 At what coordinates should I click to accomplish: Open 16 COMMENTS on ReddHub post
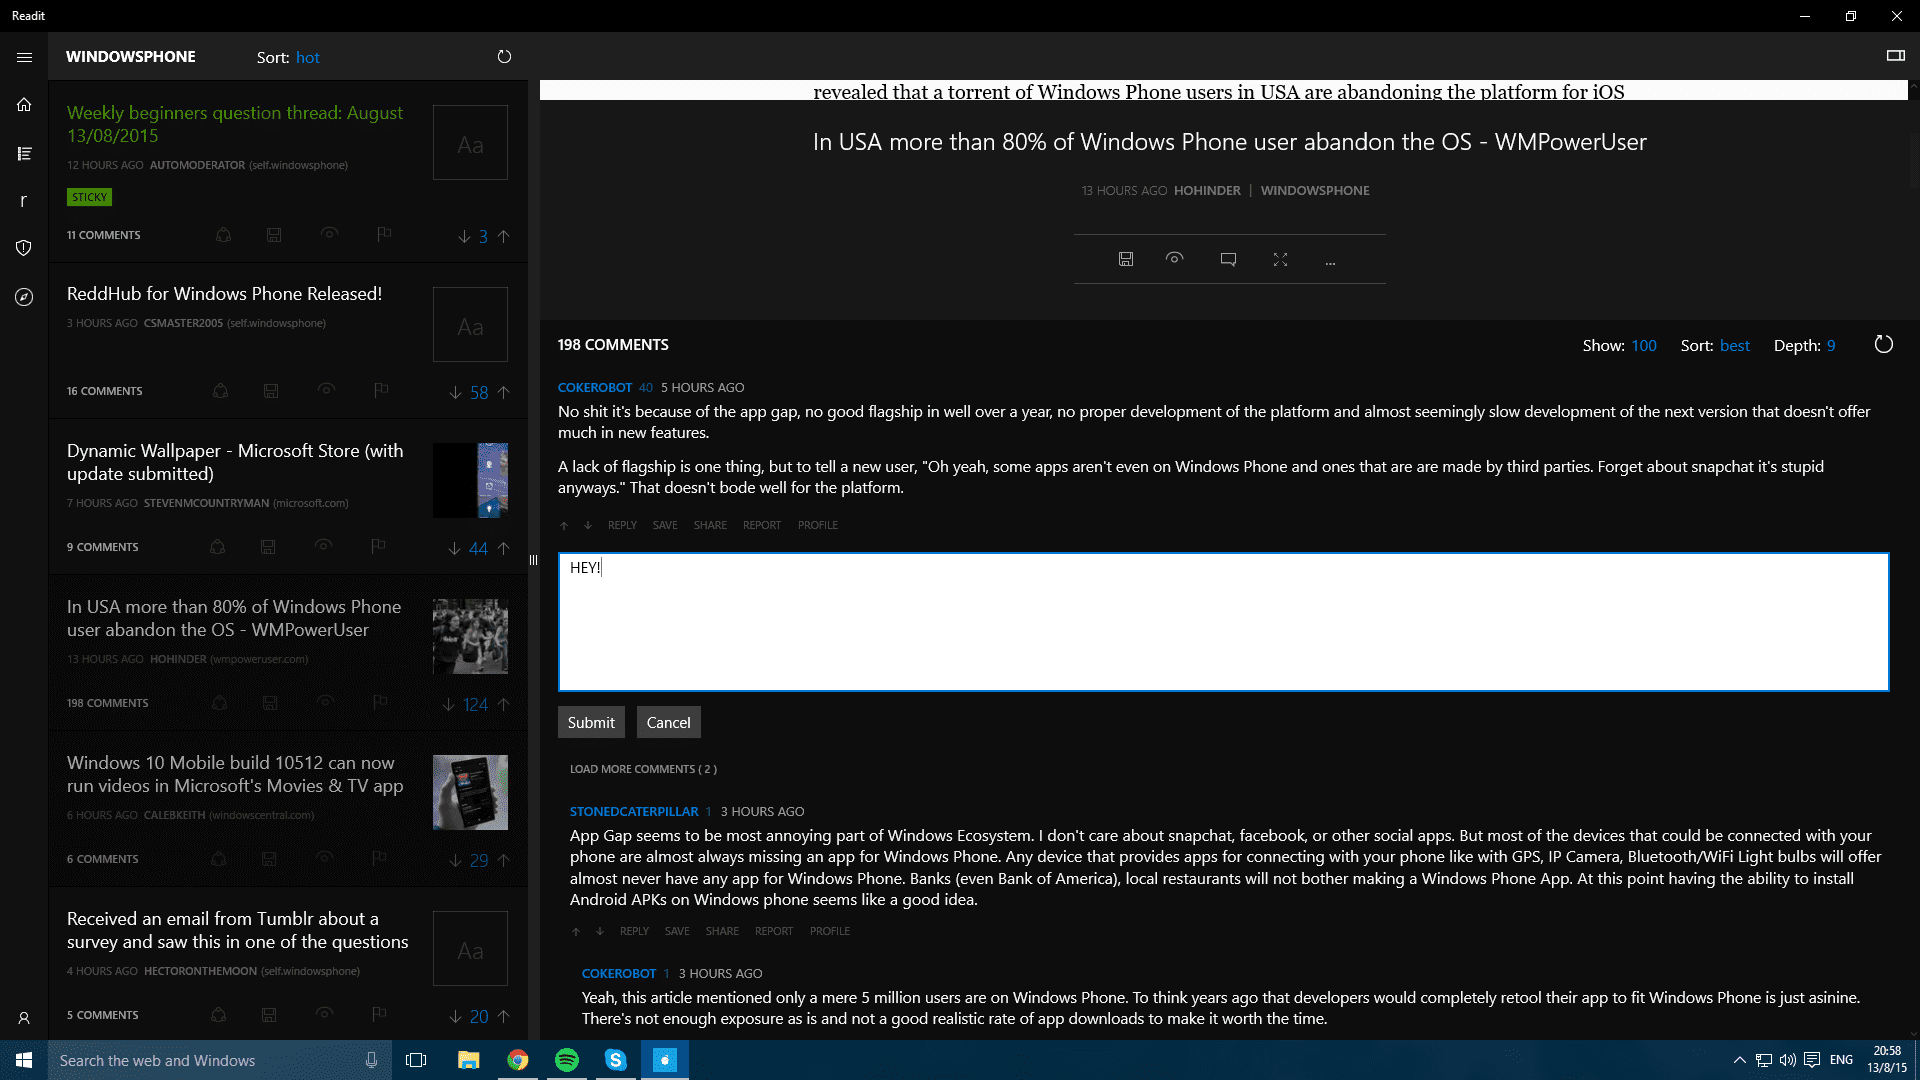pos(104,391)
